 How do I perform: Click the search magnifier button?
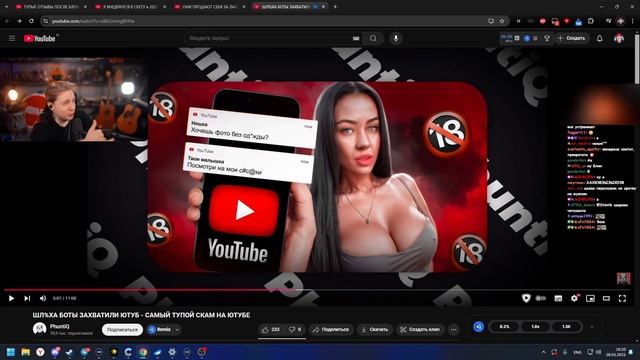tap(373, 38)
